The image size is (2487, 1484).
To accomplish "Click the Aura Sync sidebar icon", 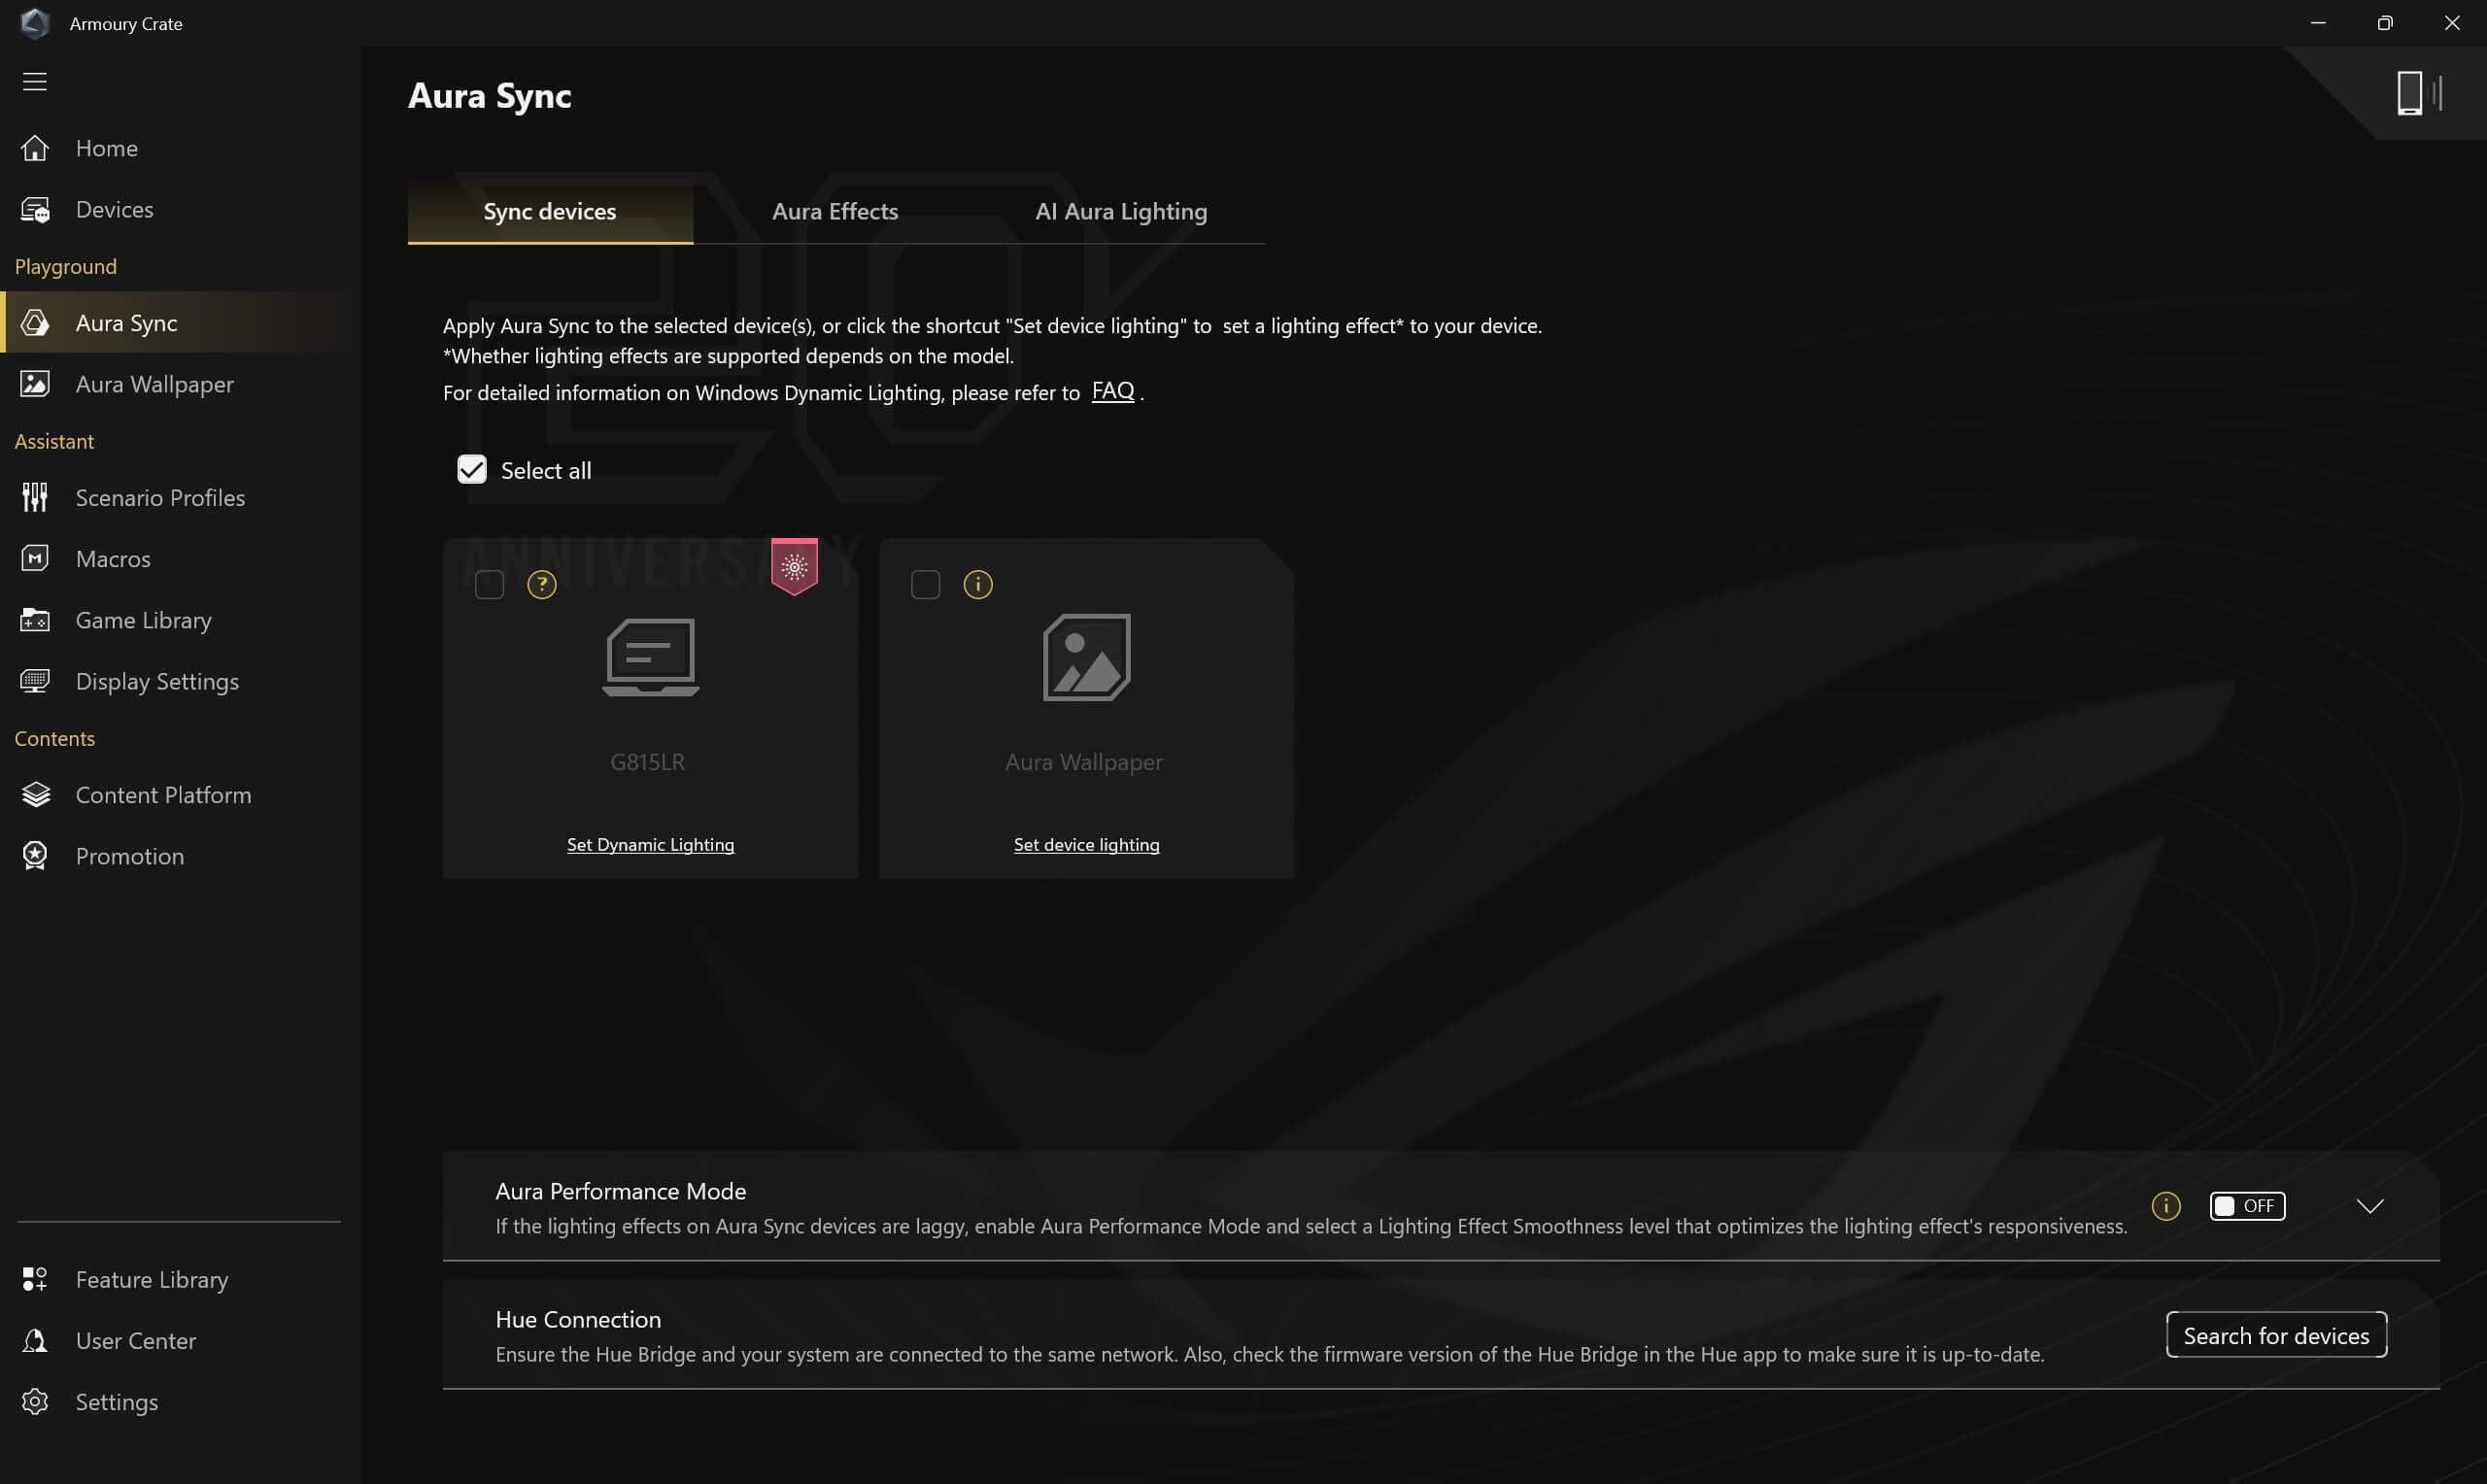I will (x=35, y=323).
